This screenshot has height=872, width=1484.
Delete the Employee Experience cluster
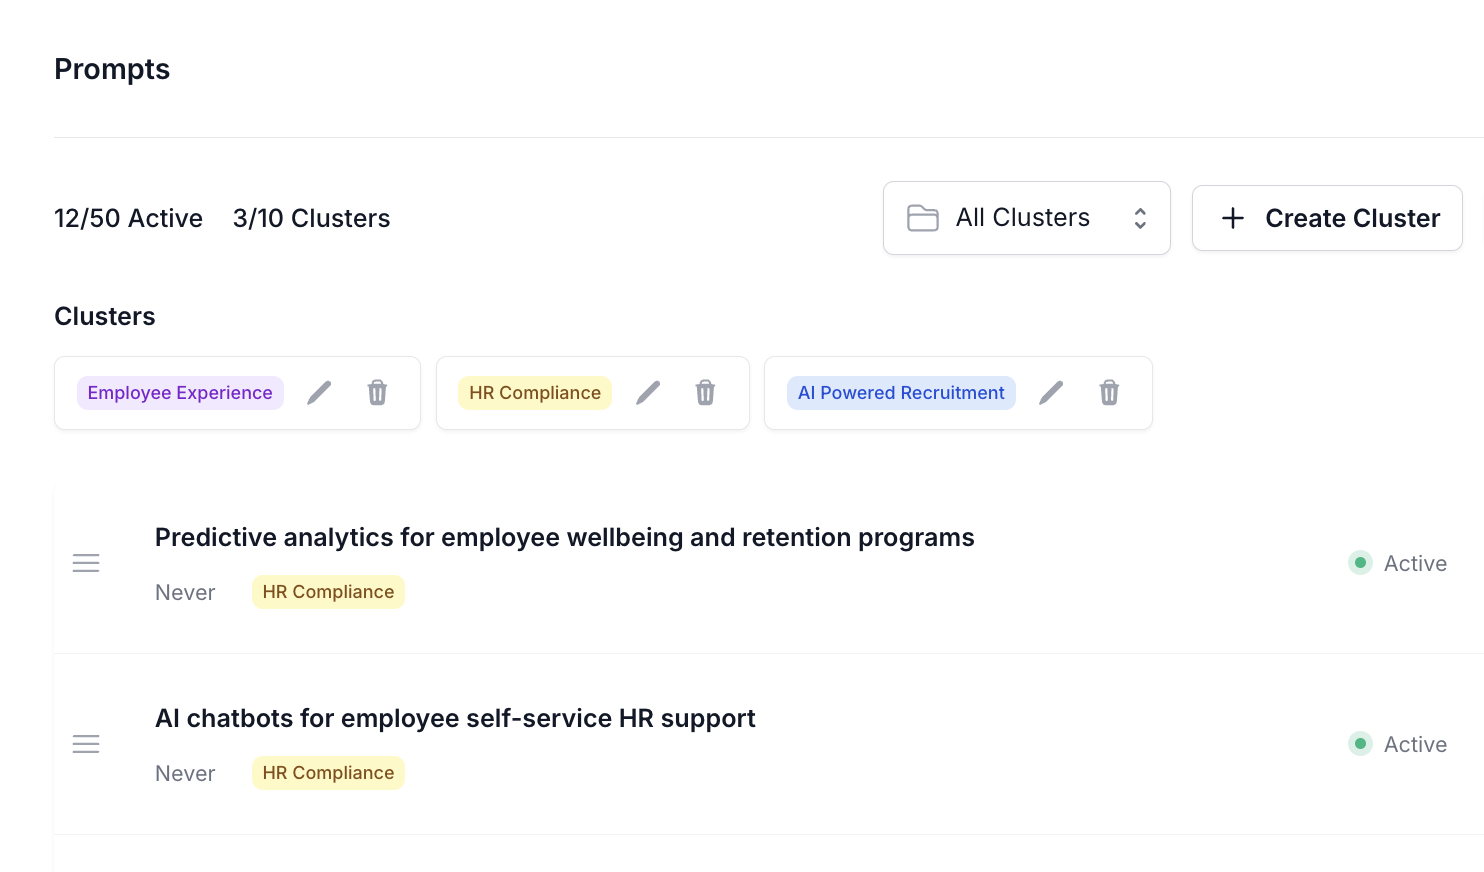click(377, 393)
